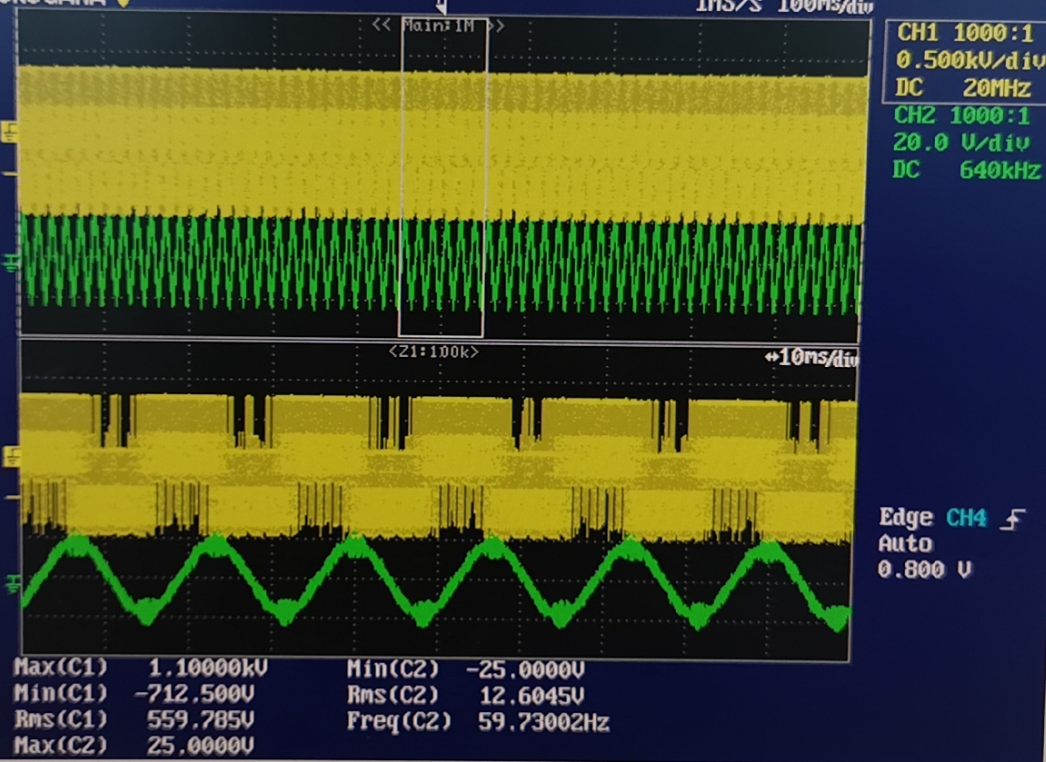
Task: Select the CH1 ground marker in the zoom window
Action: pyautogui.click(x=11, y=455)
